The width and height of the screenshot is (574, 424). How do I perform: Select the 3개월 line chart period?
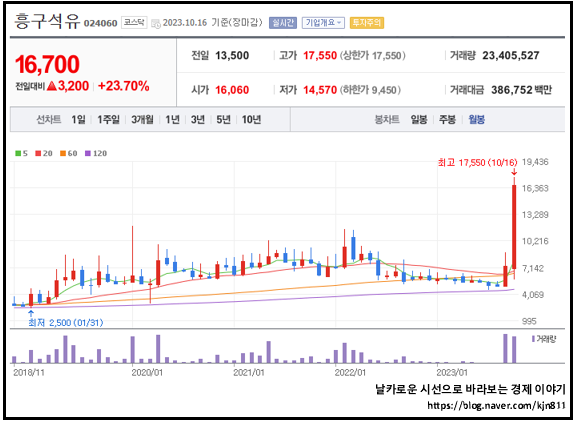point(142,119)
